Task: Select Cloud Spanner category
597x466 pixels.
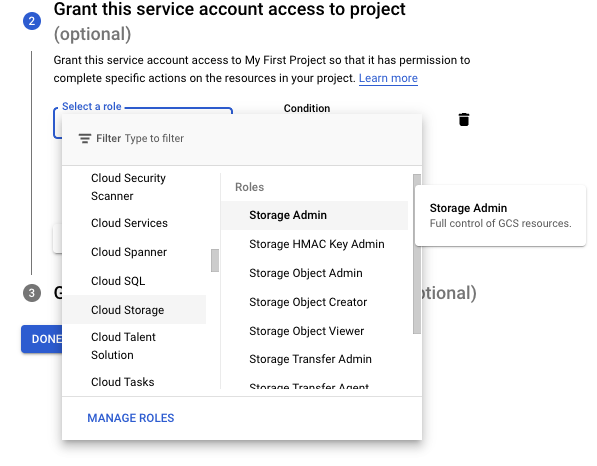Action: (134, 252)
